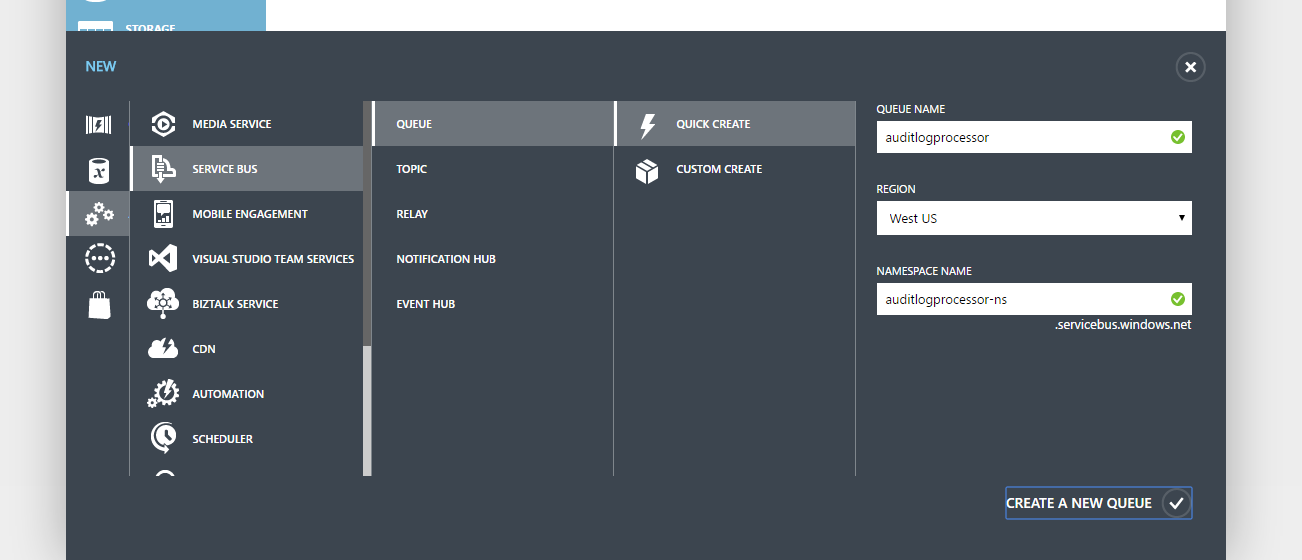Image resolution: width=1302 pixels, height=560 pixels.
Task: Click the Compute category icon in sidebar
Action: tap(98, 125)
